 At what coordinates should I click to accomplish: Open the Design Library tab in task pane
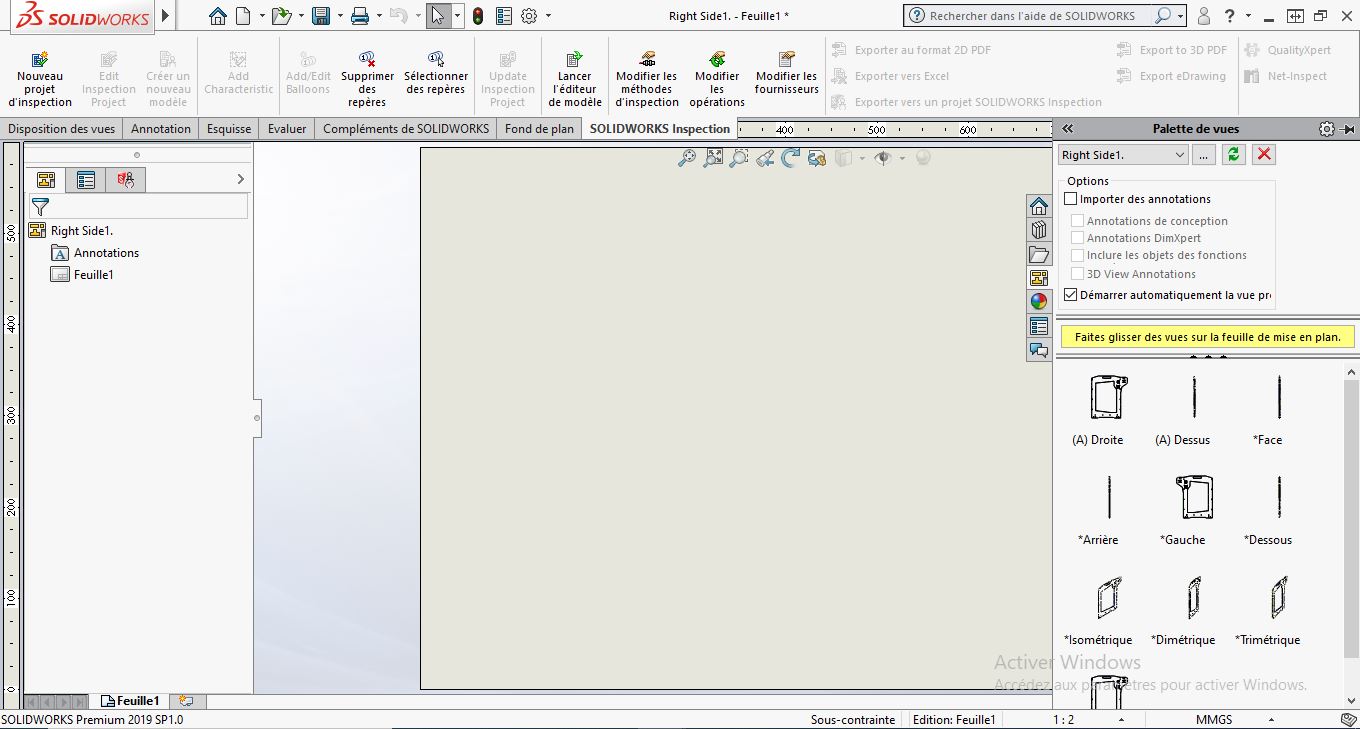pyautogui.click(x=1039, y=230)
